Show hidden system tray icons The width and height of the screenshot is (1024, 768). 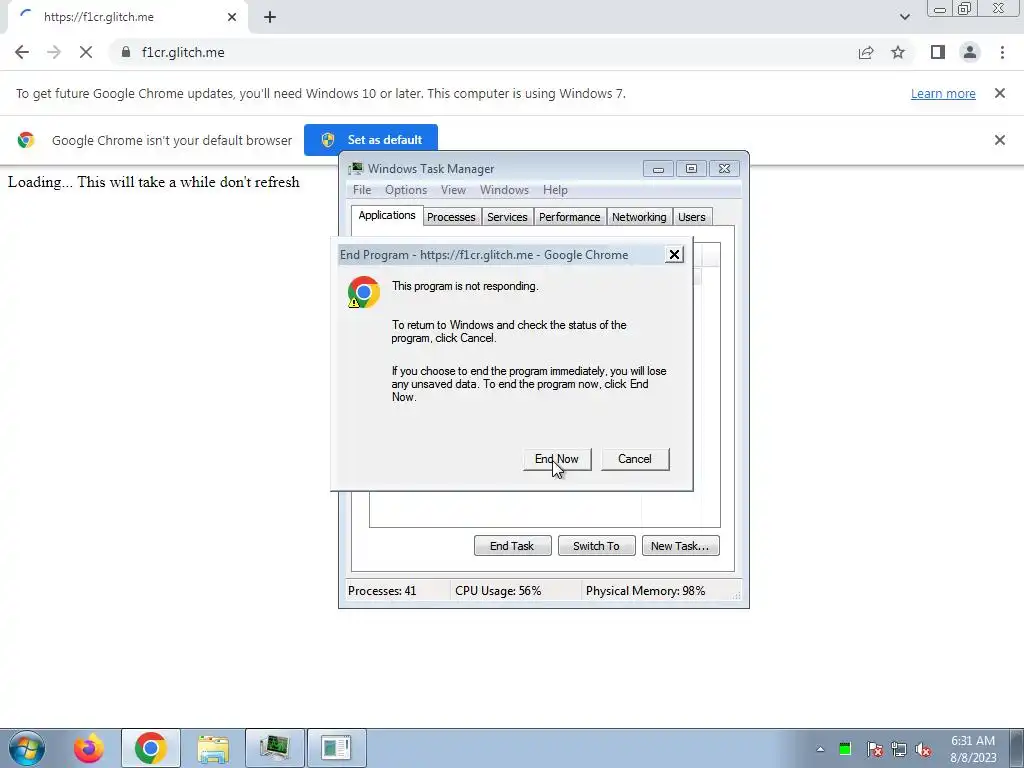(820, 749)
